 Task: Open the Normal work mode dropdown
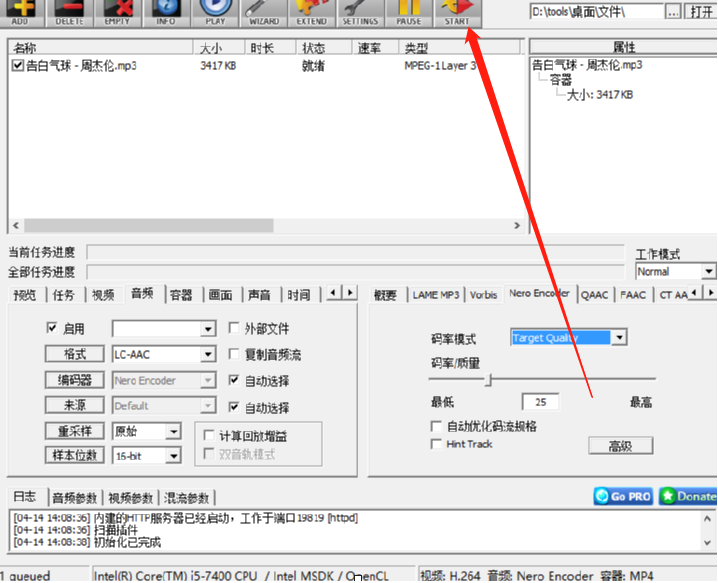(x=708, y=271)
